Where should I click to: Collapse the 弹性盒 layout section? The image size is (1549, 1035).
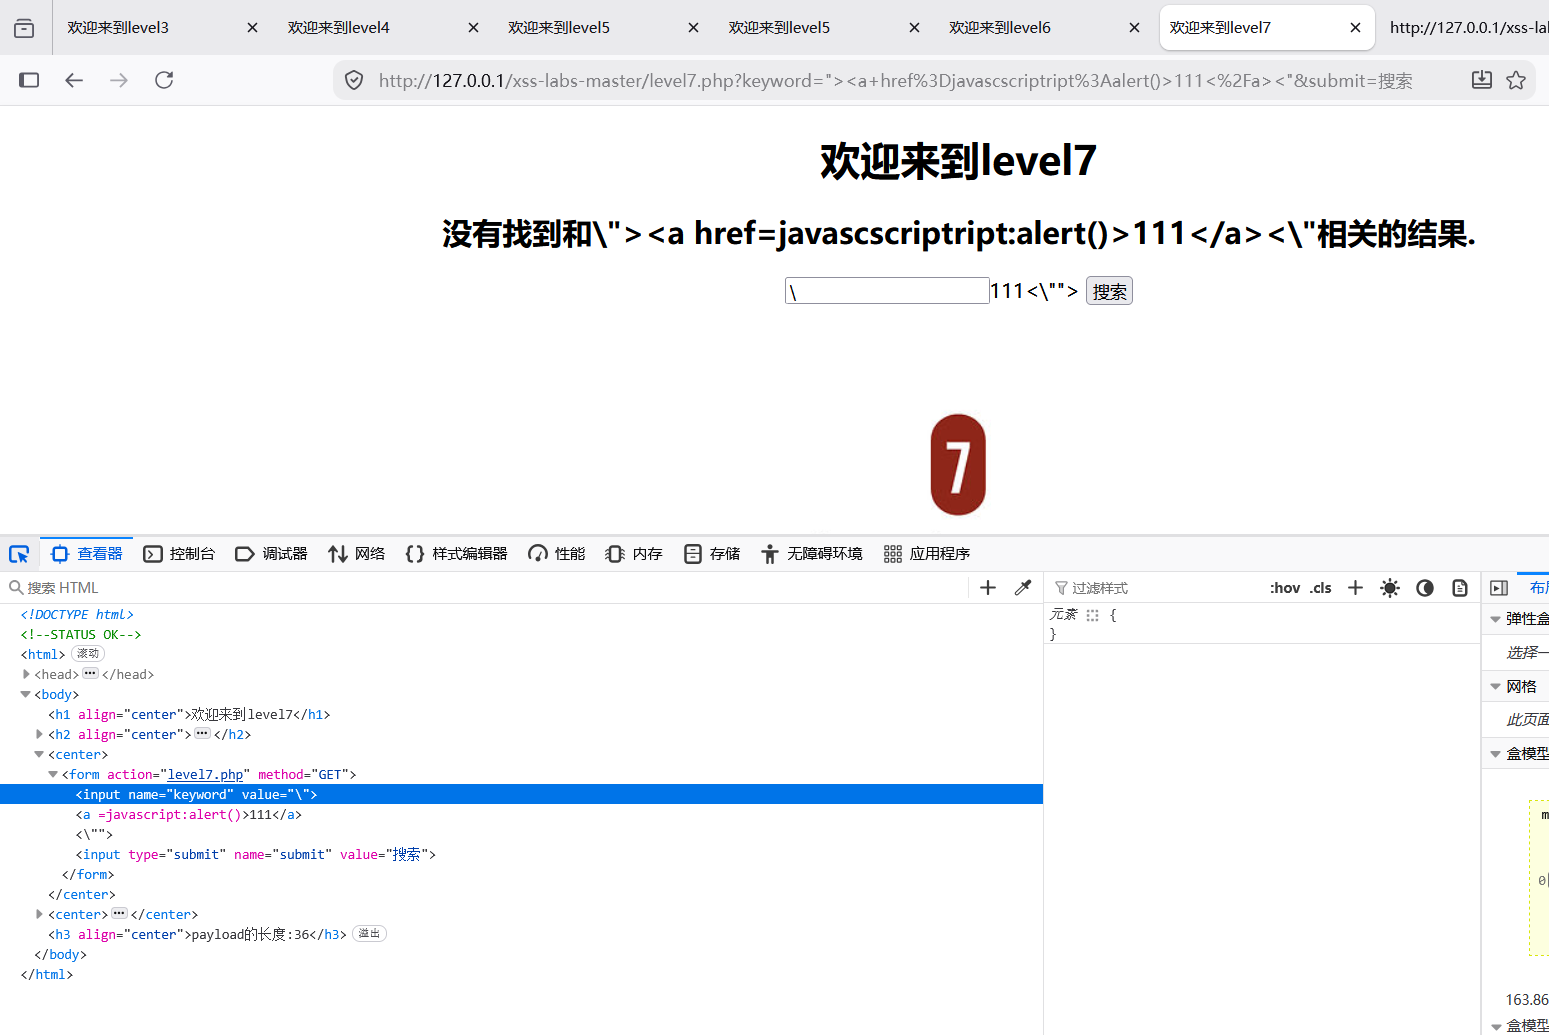pyautogui.click(x=1496, y=619)
